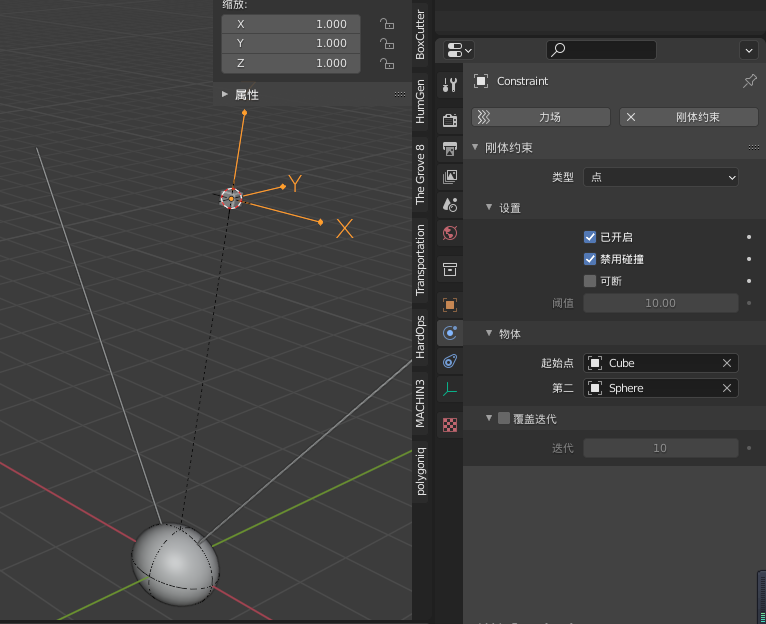This screenshot has width=766, height=624.
Task: Open the 类型 dropdown set to 点
Action: (x=660, y=177)
